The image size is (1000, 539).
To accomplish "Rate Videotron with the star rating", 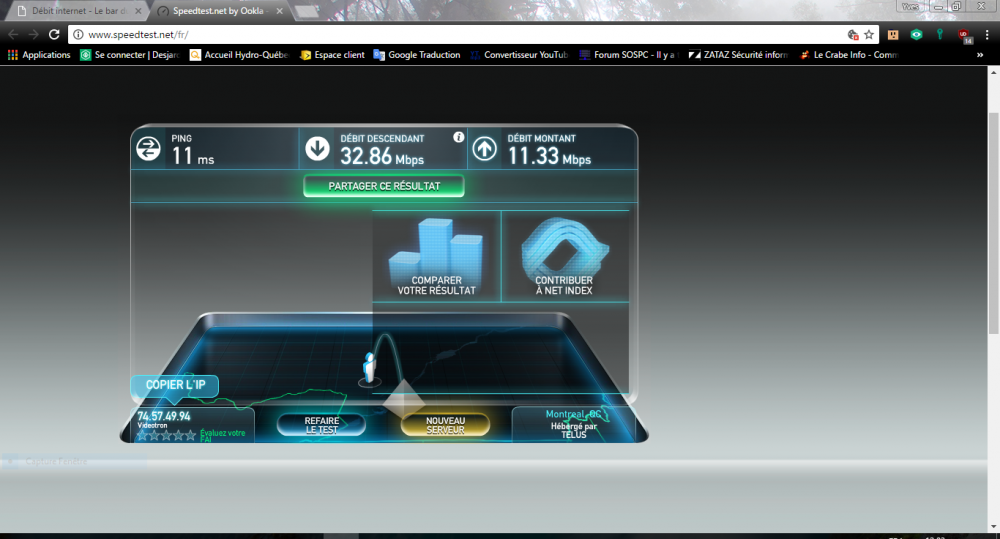I will pos(166,435).
